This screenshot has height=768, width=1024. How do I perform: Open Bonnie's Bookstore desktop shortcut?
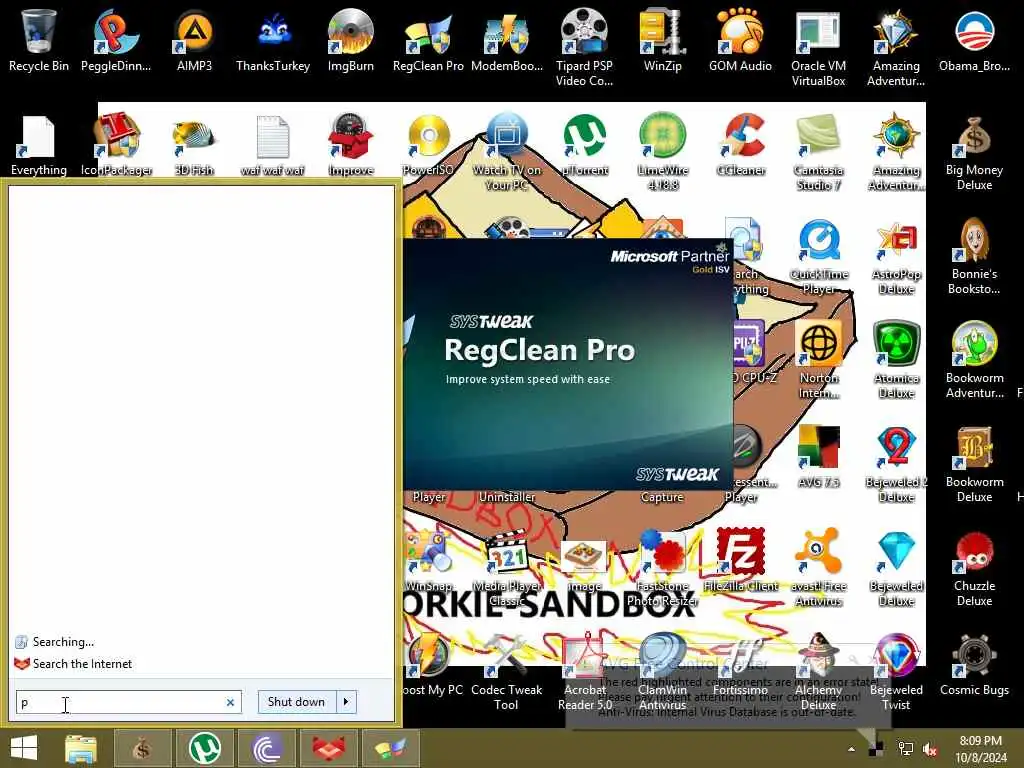click(974, 256)
